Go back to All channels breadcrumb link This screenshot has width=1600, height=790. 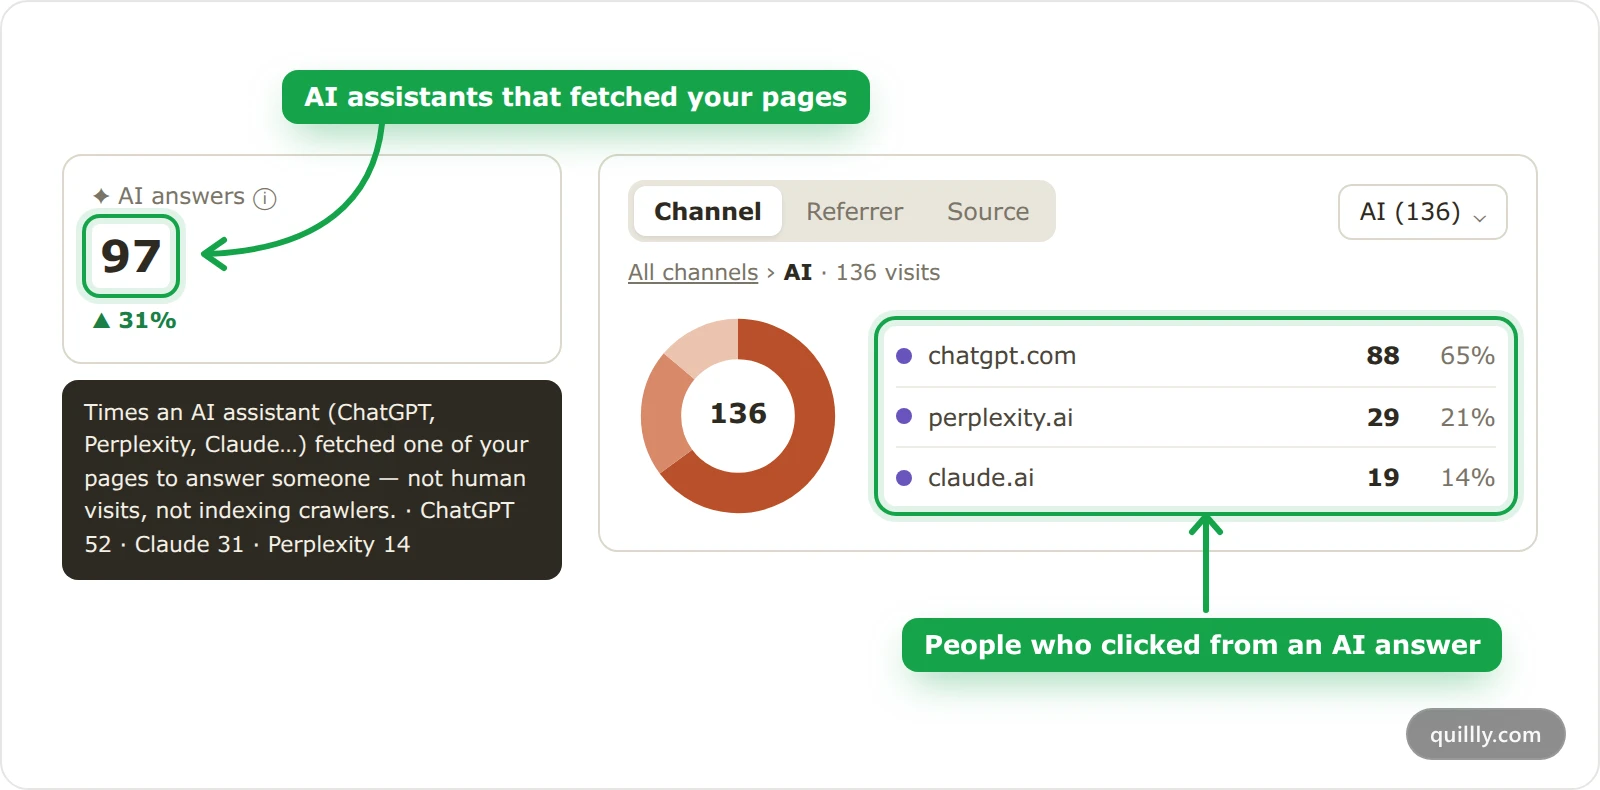pos(693,272)
